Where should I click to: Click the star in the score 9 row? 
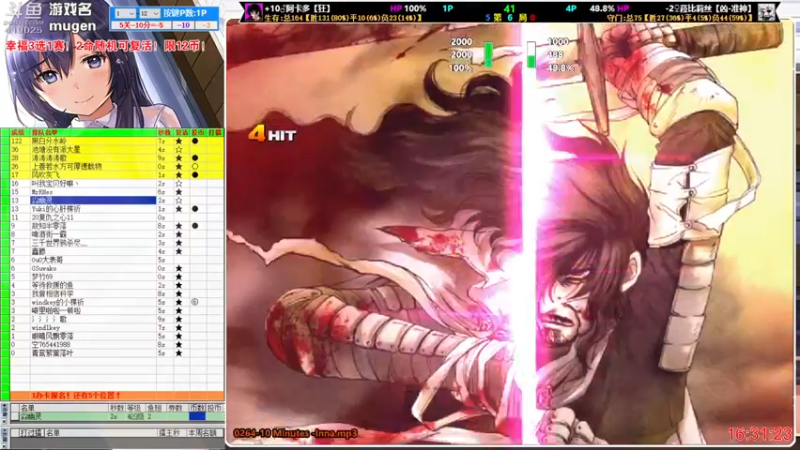click(x=179, y=226)
